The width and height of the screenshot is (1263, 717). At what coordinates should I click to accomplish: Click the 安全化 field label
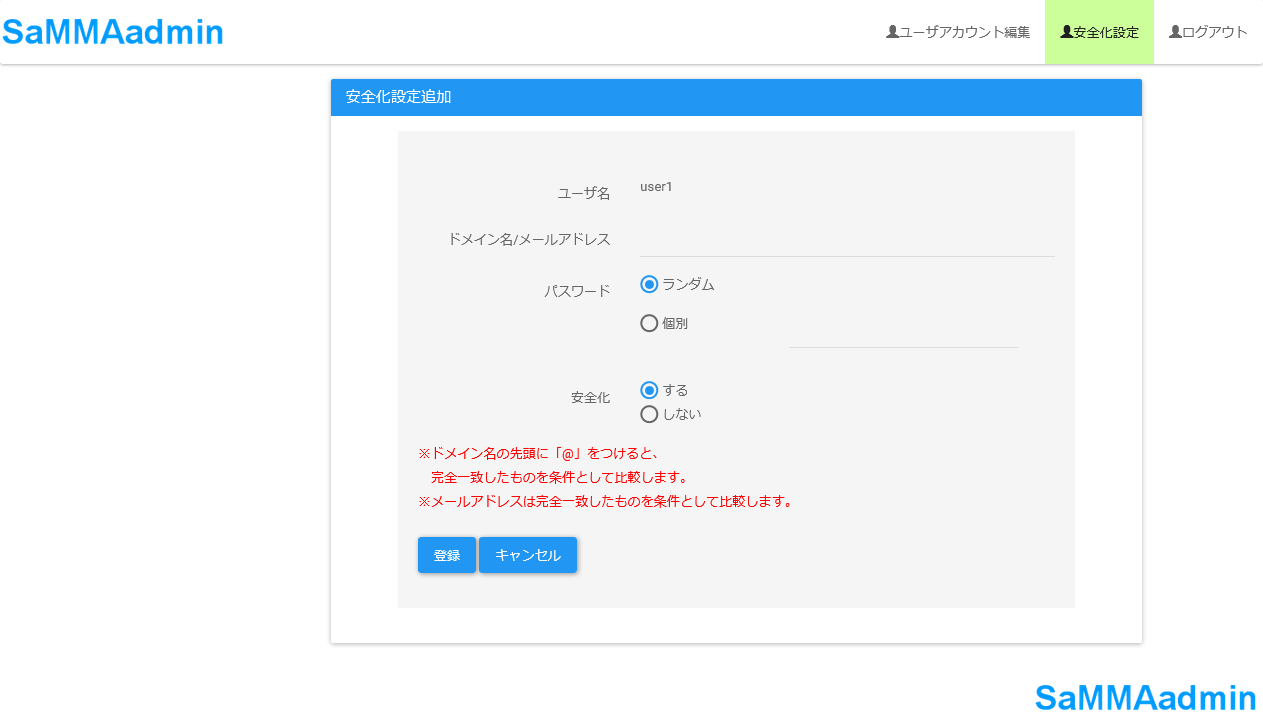[591, 397]
